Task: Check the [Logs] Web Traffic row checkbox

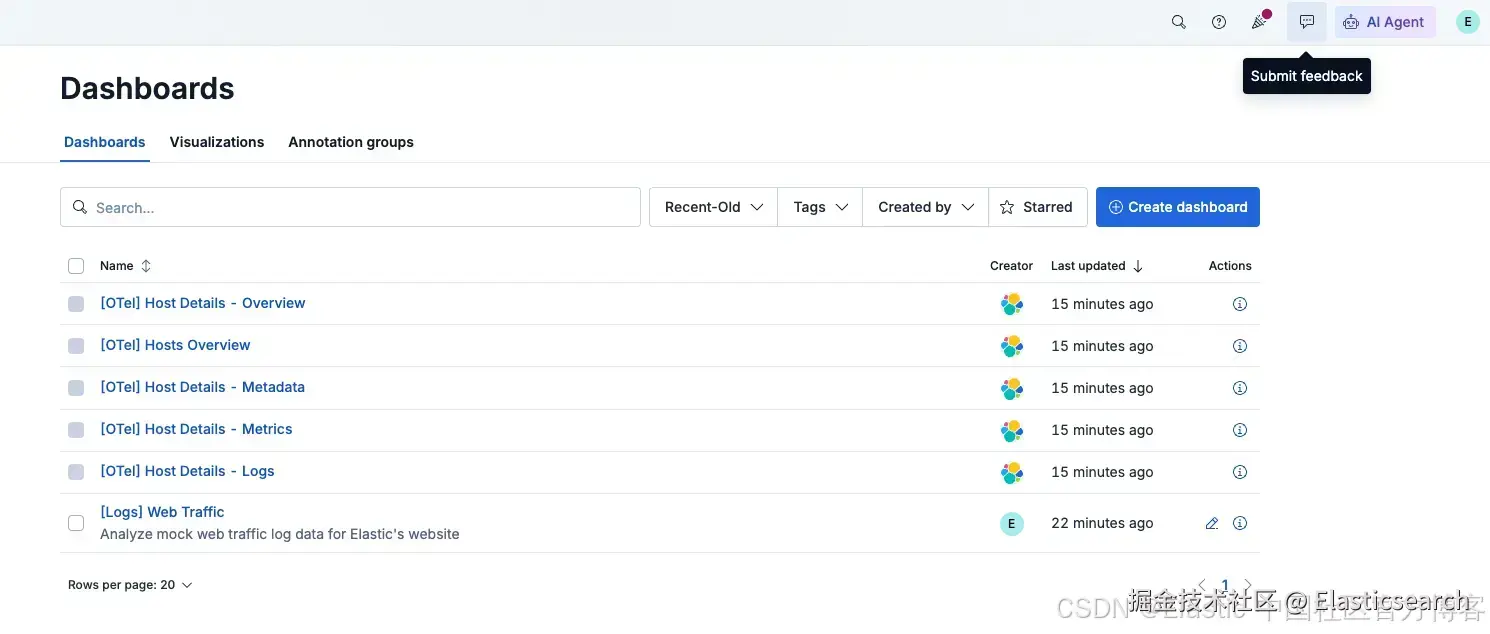Action: pyautogui.click(x=76, y=523)
